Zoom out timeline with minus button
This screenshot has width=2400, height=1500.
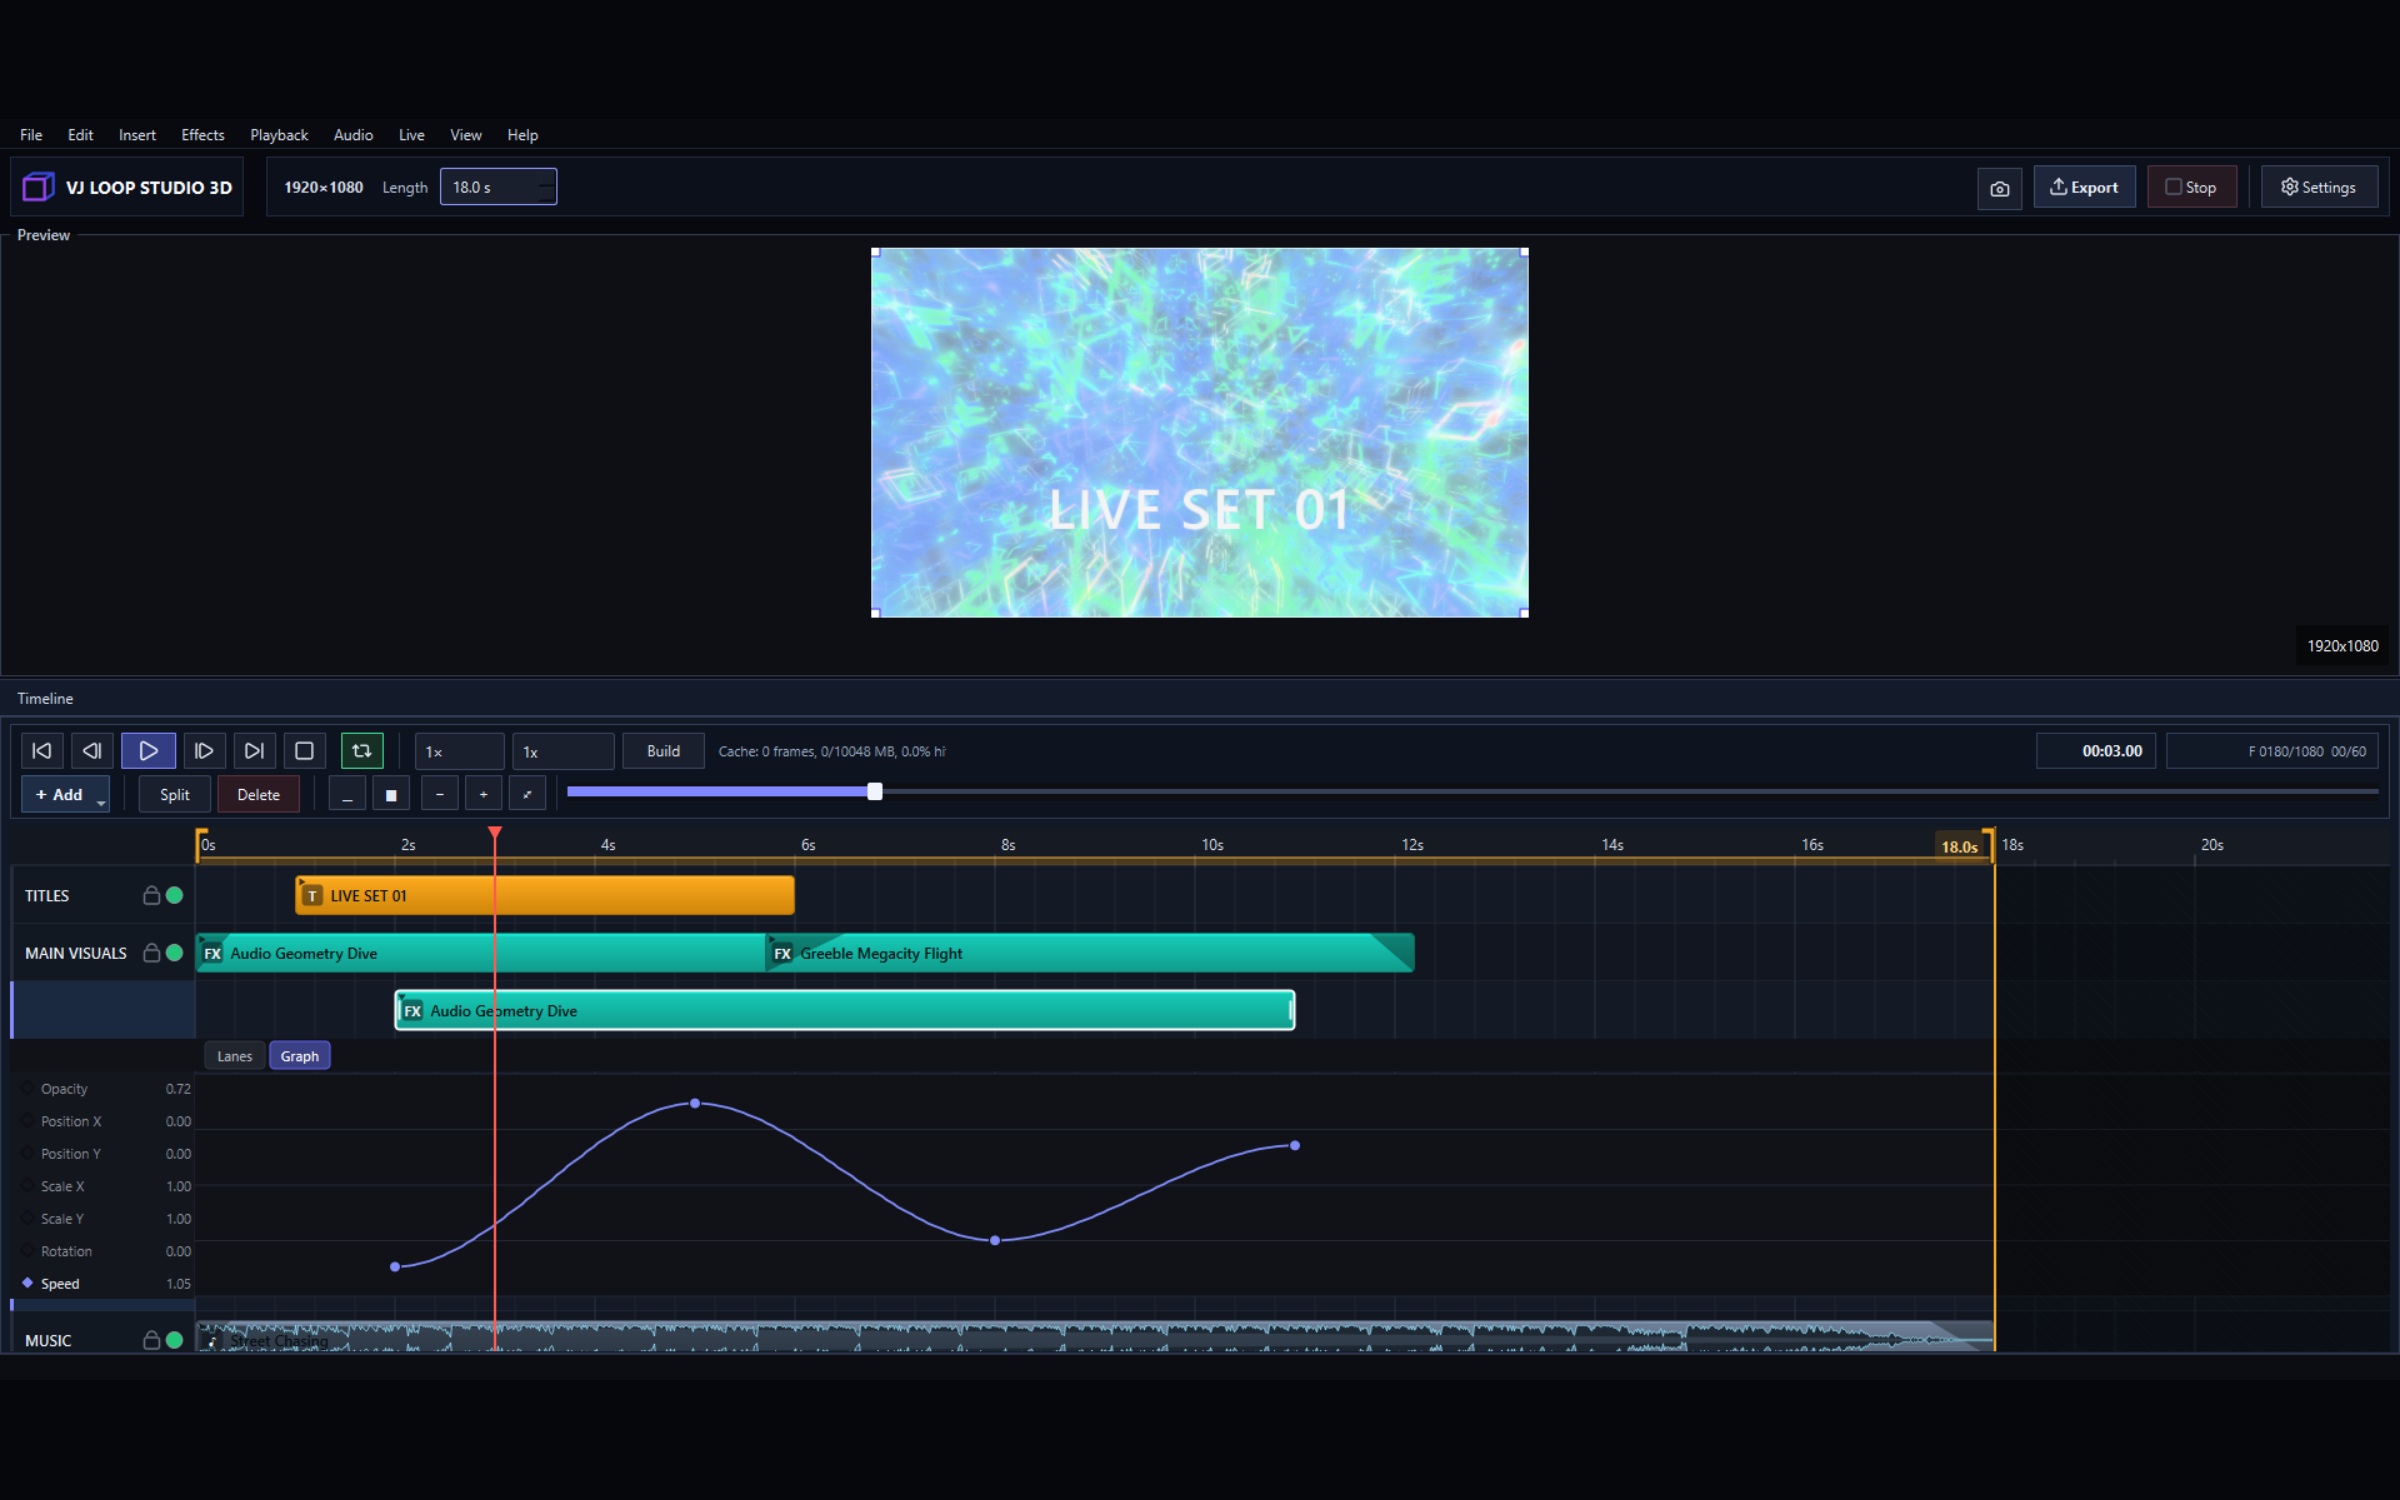coord(440,794)
